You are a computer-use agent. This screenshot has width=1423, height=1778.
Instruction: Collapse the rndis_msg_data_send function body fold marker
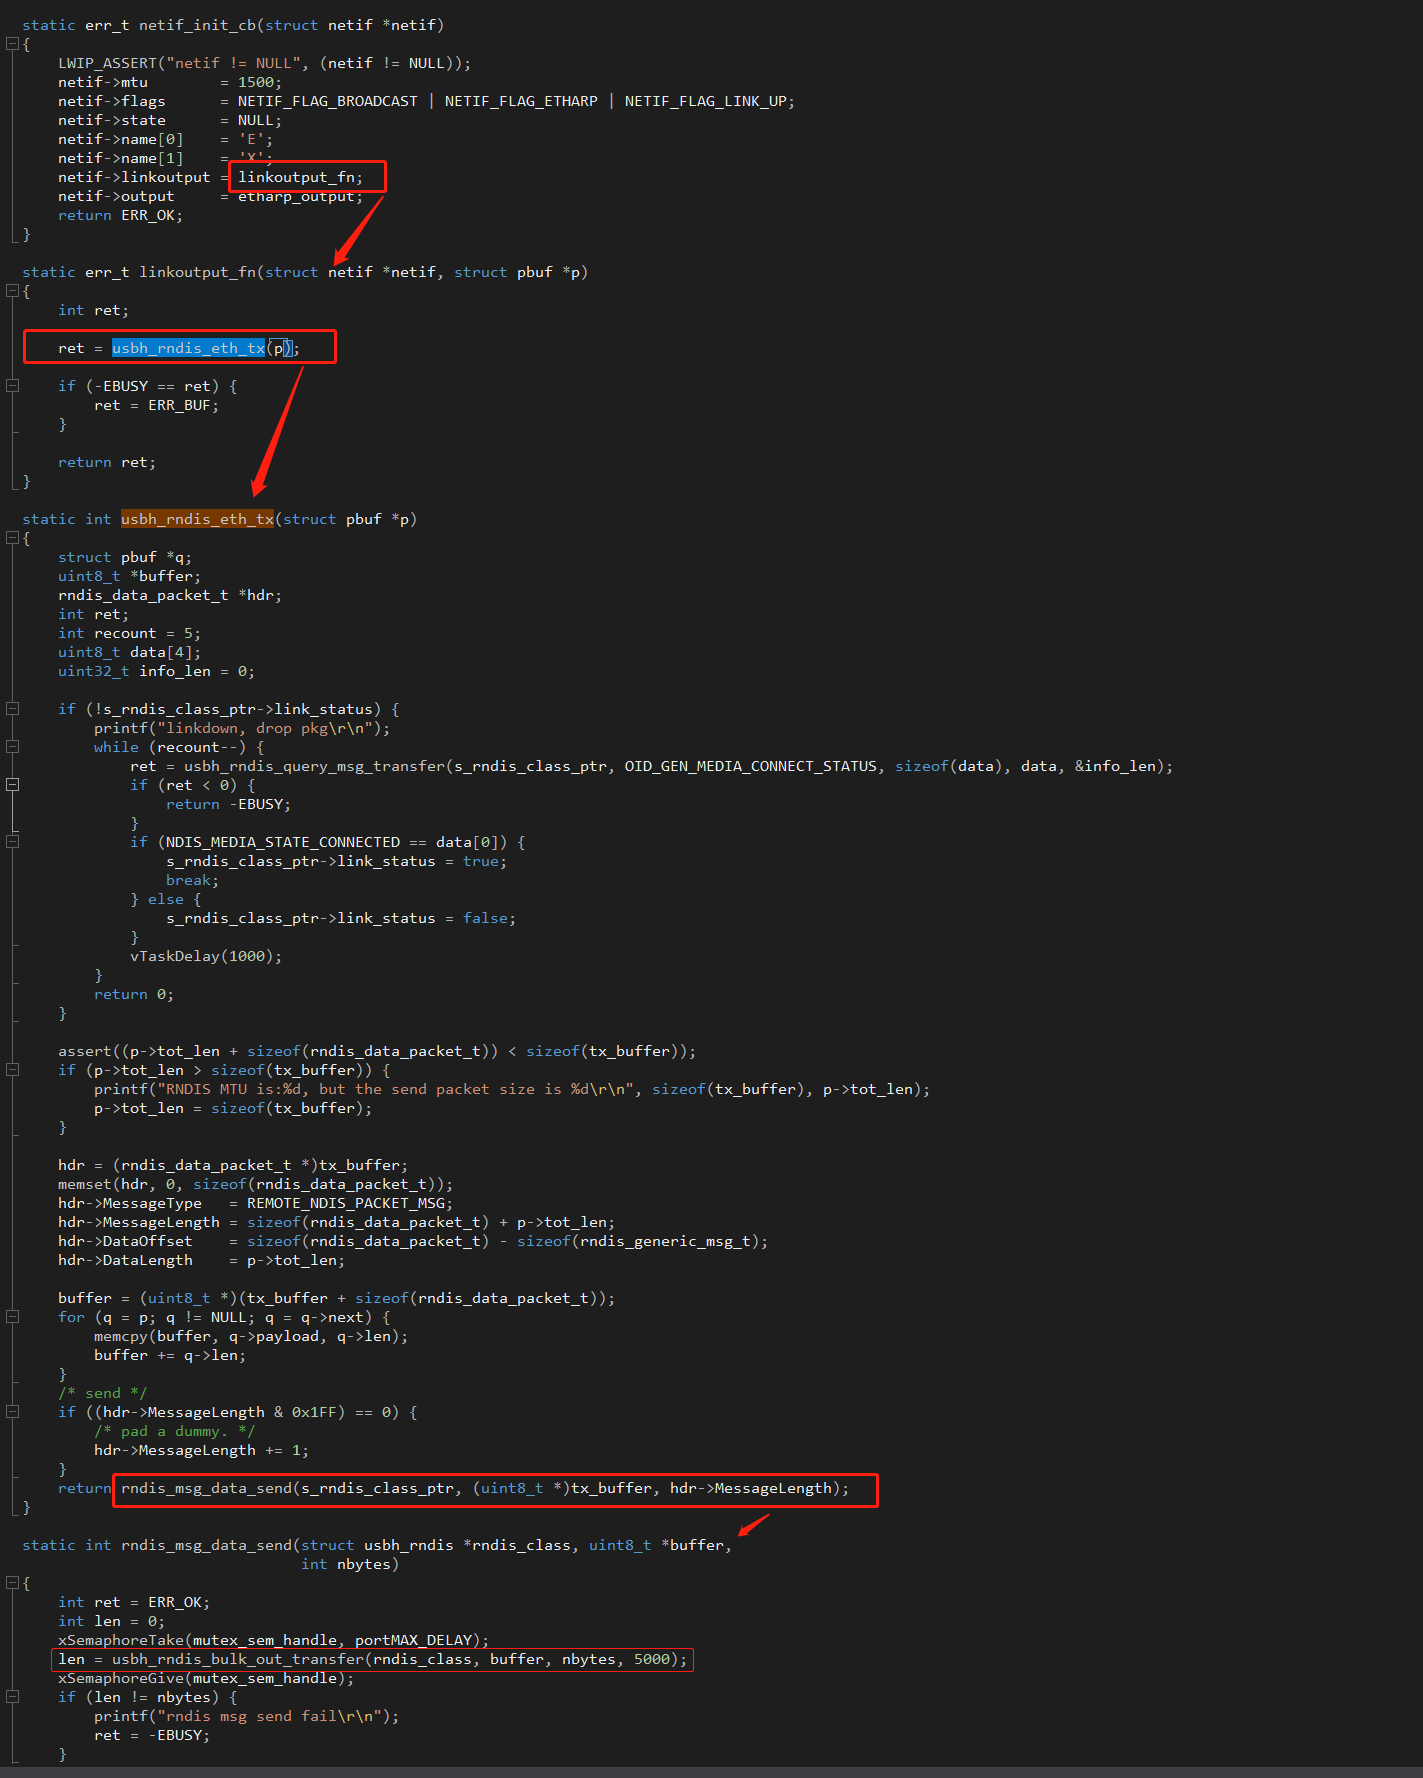(12, 1583)
